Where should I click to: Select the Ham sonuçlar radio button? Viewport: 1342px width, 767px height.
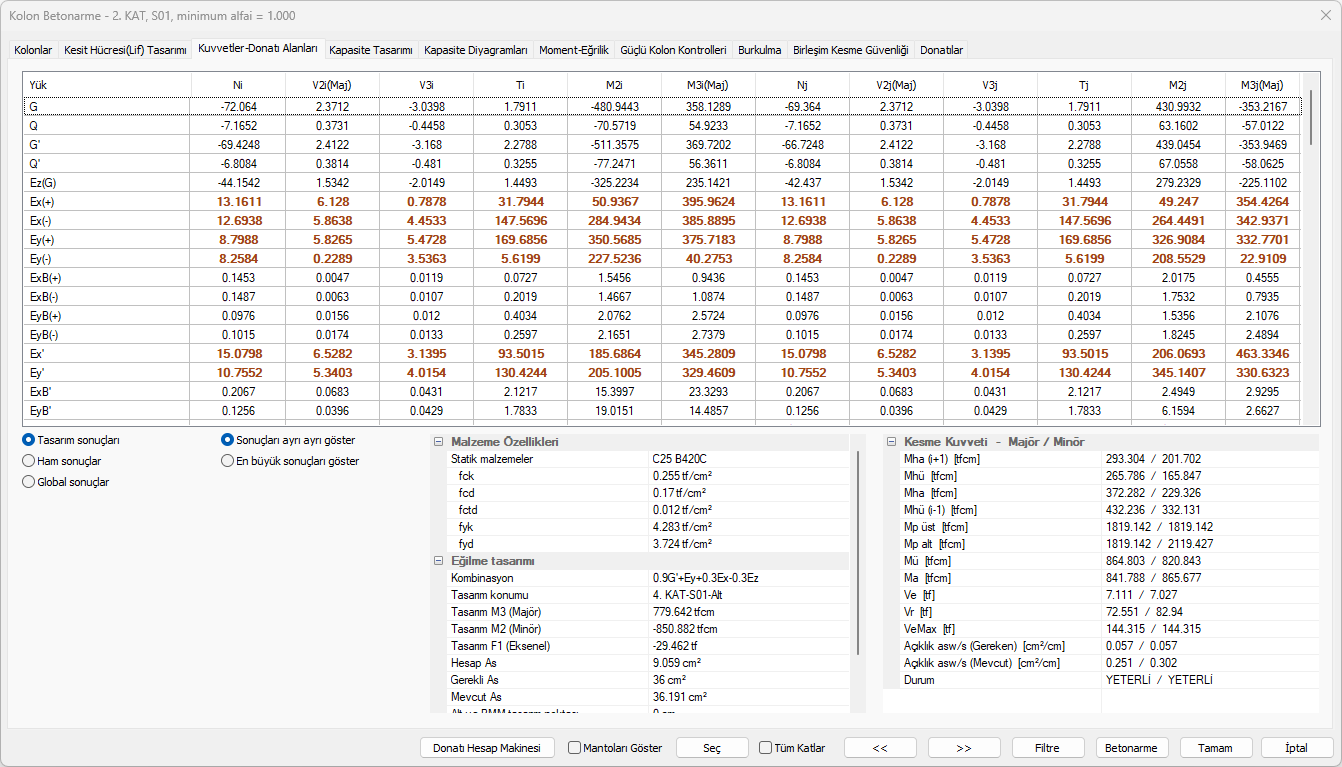29,461
